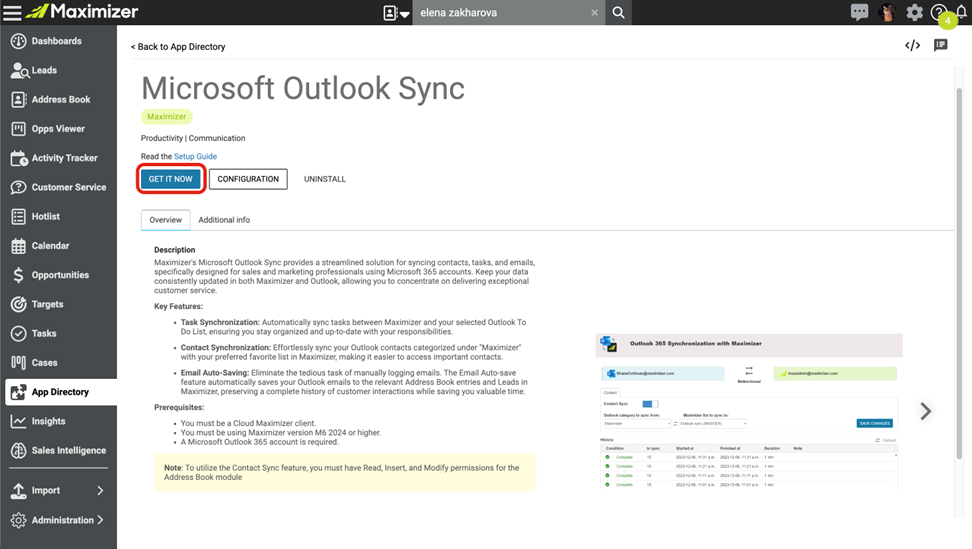
Task: Click the magnifier search button
Action: point(619,12)
